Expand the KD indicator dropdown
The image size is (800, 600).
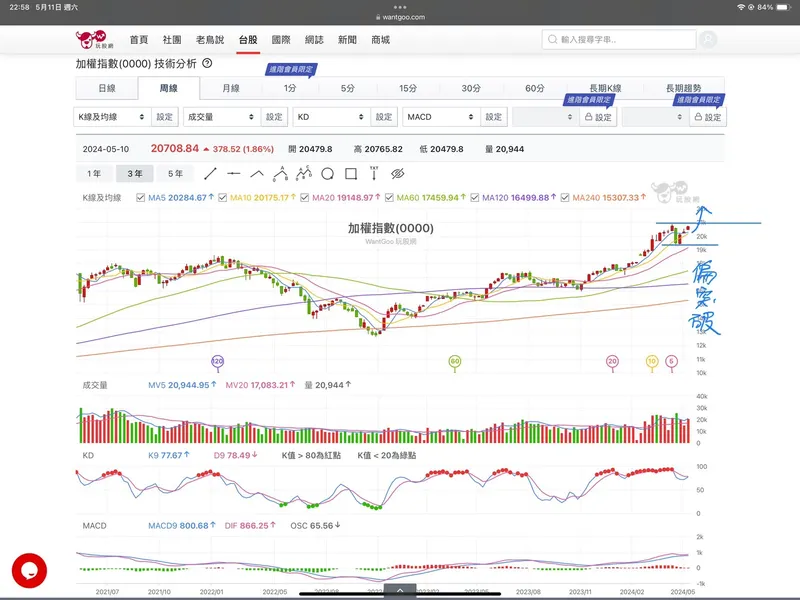tap(330, 117)
